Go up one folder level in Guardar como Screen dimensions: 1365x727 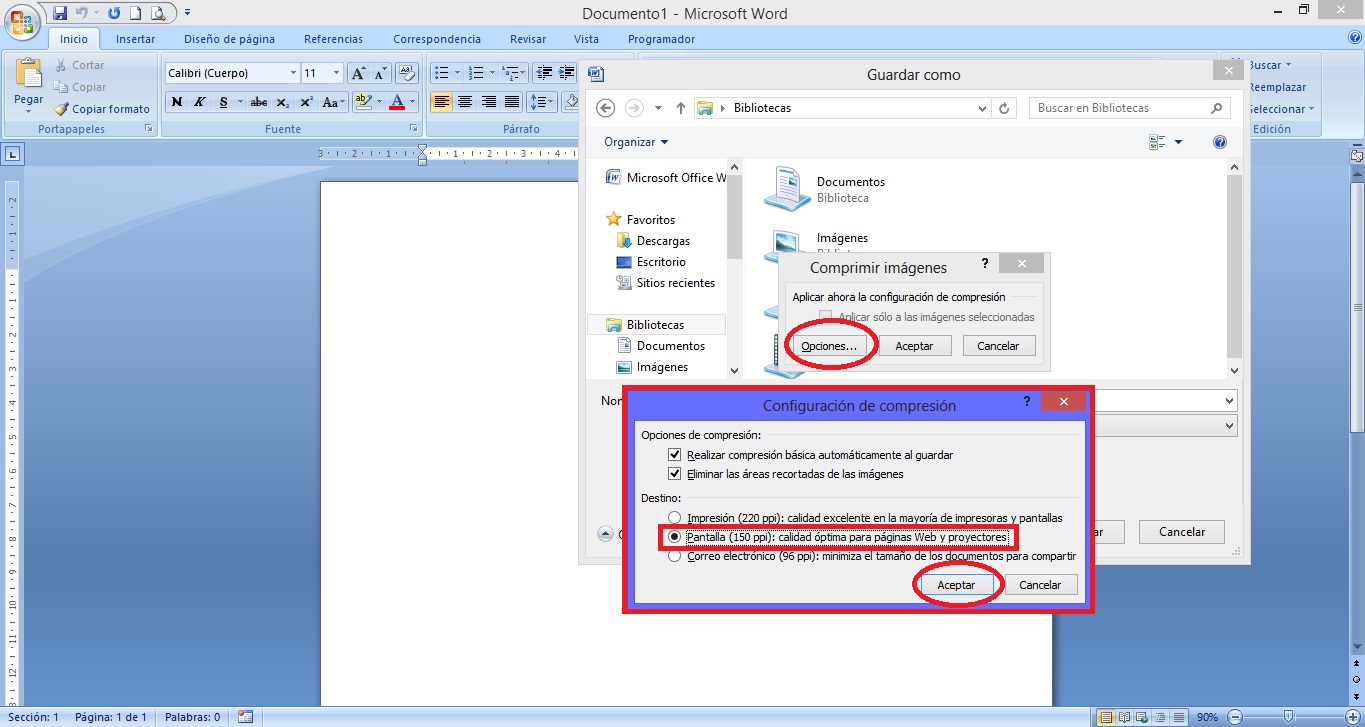681,108
